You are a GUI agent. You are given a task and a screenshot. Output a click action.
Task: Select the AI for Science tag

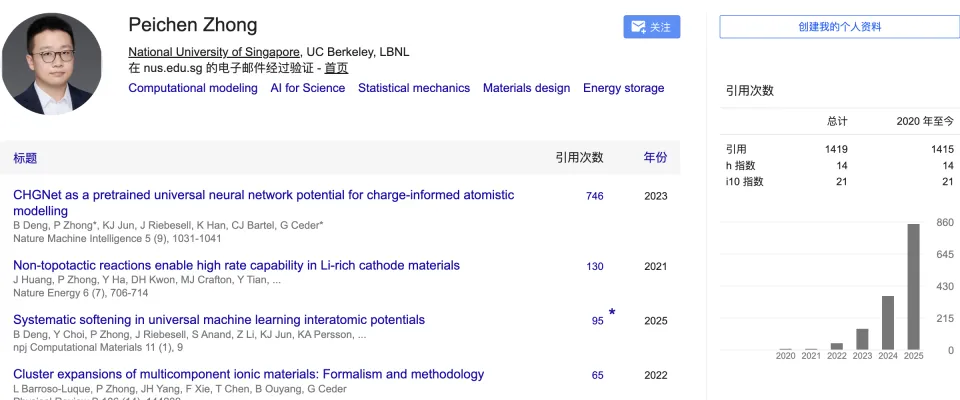308,88
